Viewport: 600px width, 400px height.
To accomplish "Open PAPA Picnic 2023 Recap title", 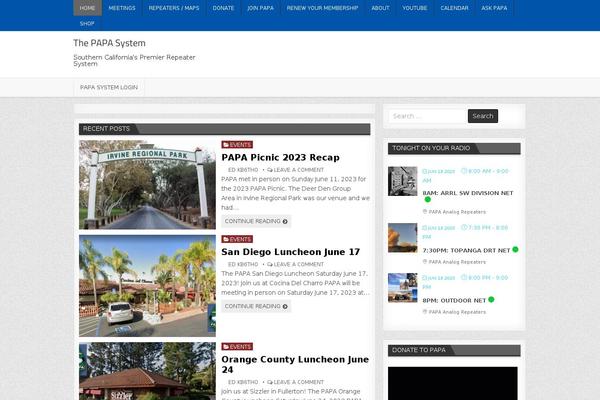I will [280, 157].
